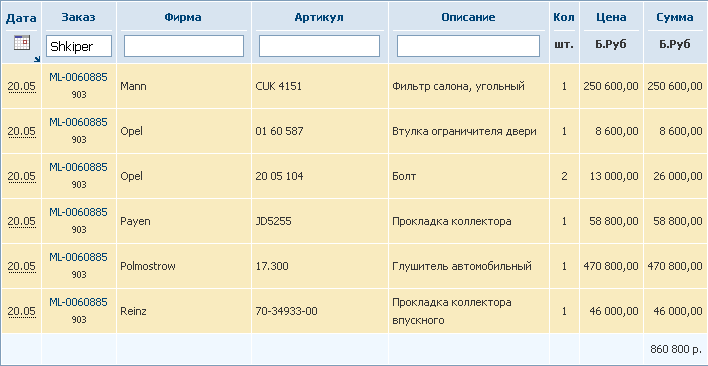Open the calendar date picker icon

[x=22, y=43]
